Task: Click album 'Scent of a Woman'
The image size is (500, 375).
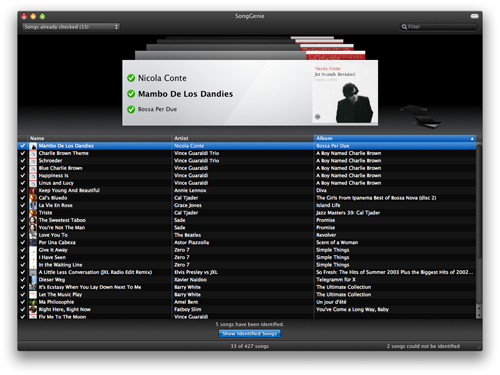Action: (x=337, y=242)
